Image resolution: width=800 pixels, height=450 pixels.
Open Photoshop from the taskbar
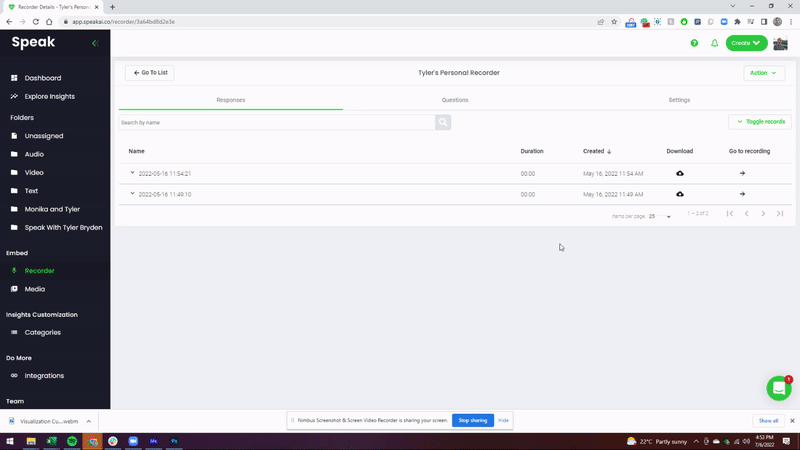click(174, 441)
